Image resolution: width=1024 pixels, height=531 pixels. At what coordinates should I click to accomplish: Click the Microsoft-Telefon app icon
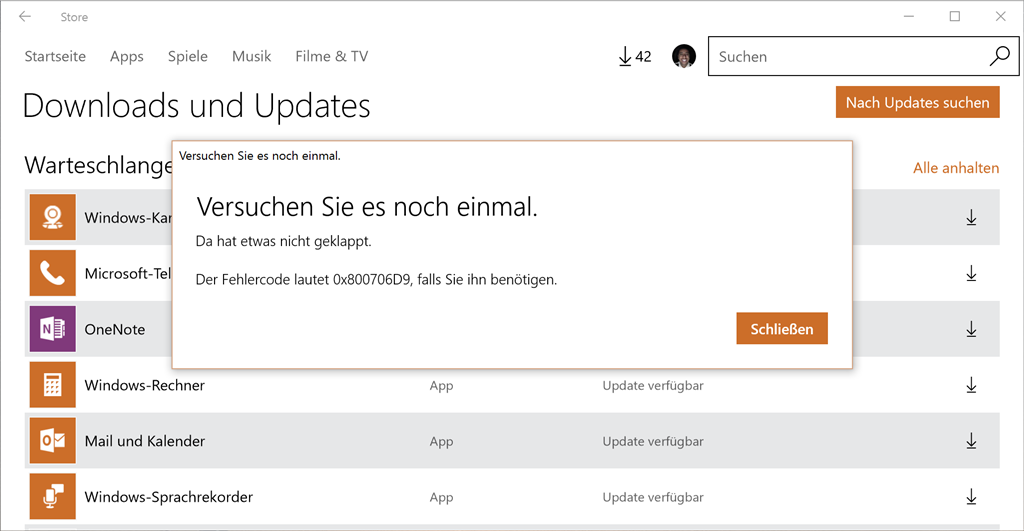click(52, 273)
